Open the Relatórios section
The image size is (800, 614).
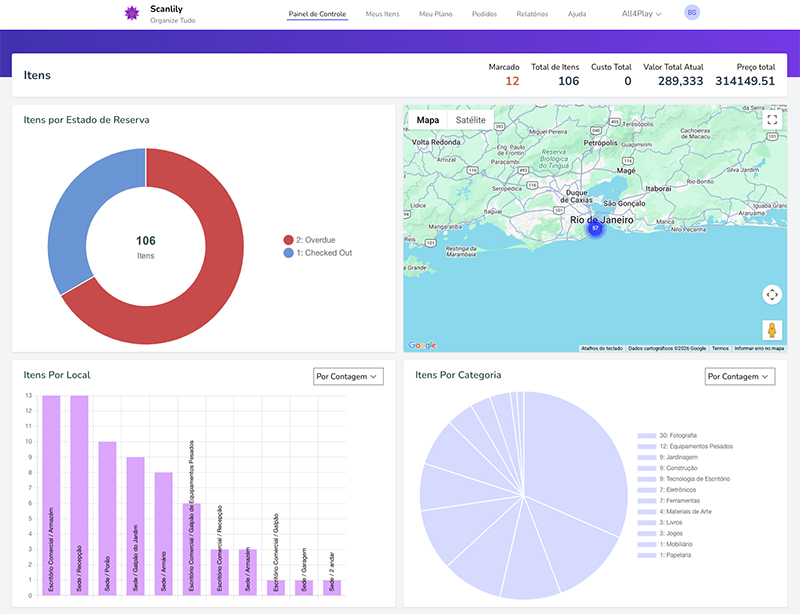(x=532, y=14)
